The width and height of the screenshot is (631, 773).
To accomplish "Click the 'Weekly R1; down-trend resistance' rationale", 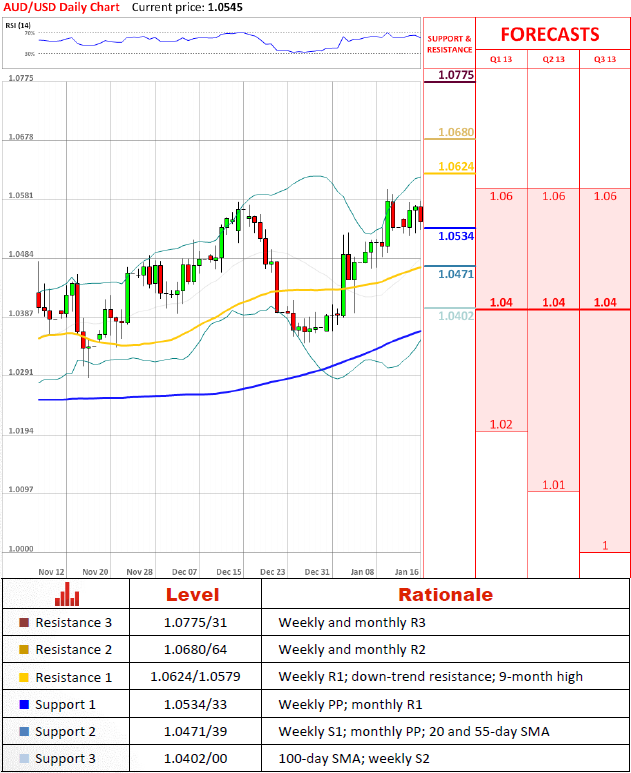I will [x=430, y=677].
